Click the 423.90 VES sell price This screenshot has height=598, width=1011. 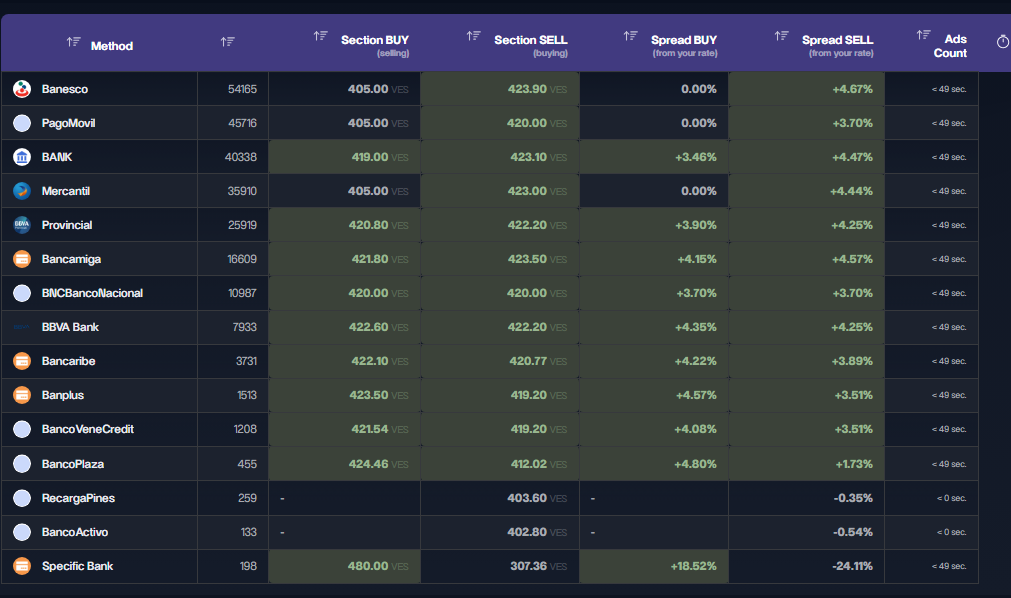point(537,89)
